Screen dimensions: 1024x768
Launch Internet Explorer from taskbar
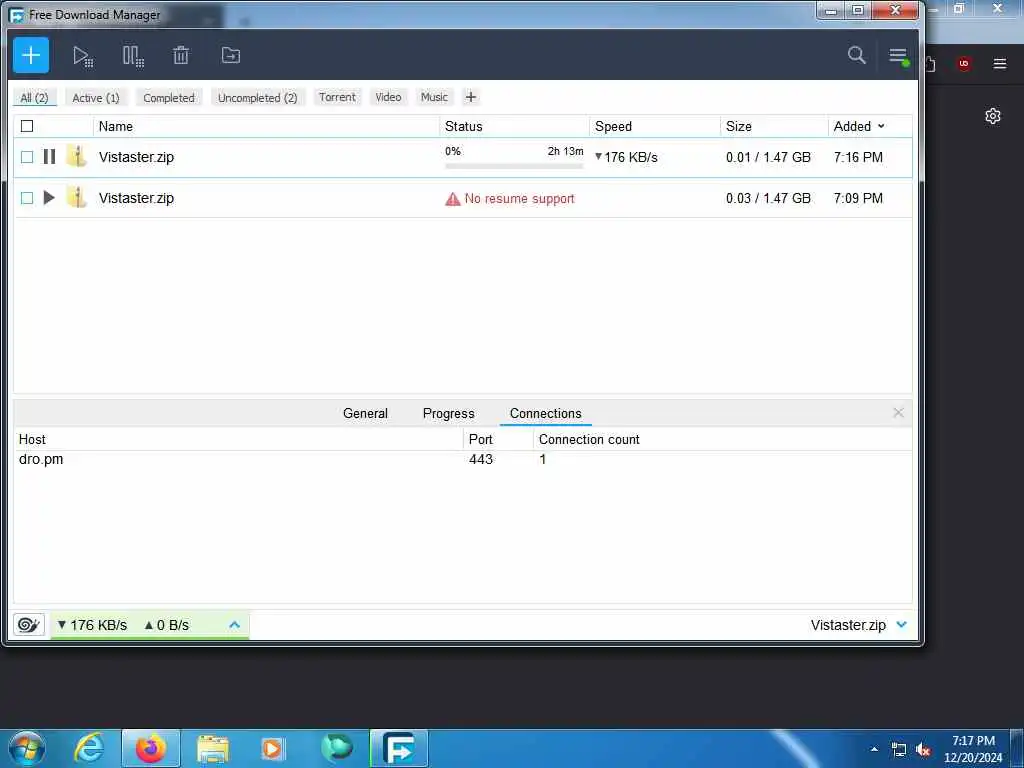point(88,748)
